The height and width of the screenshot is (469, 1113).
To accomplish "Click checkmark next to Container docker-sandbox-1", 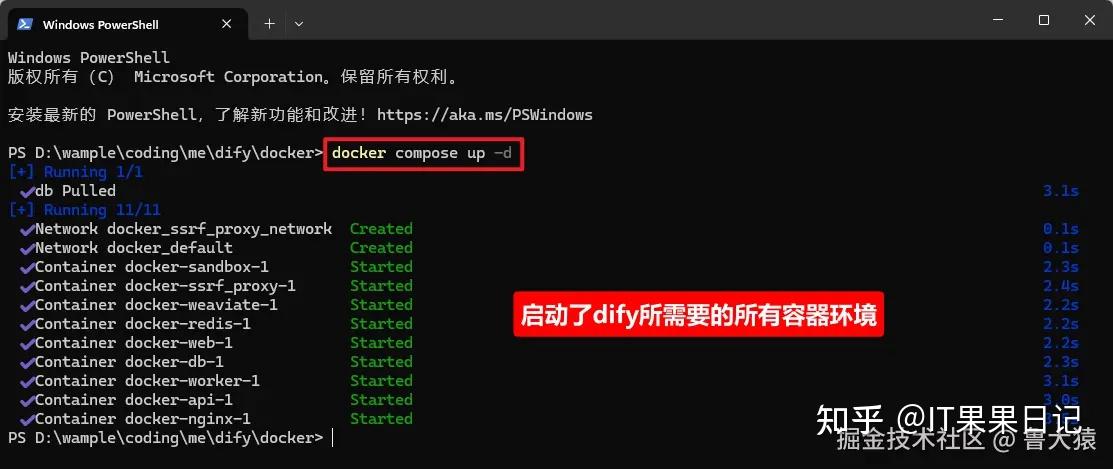I will 27,267.
